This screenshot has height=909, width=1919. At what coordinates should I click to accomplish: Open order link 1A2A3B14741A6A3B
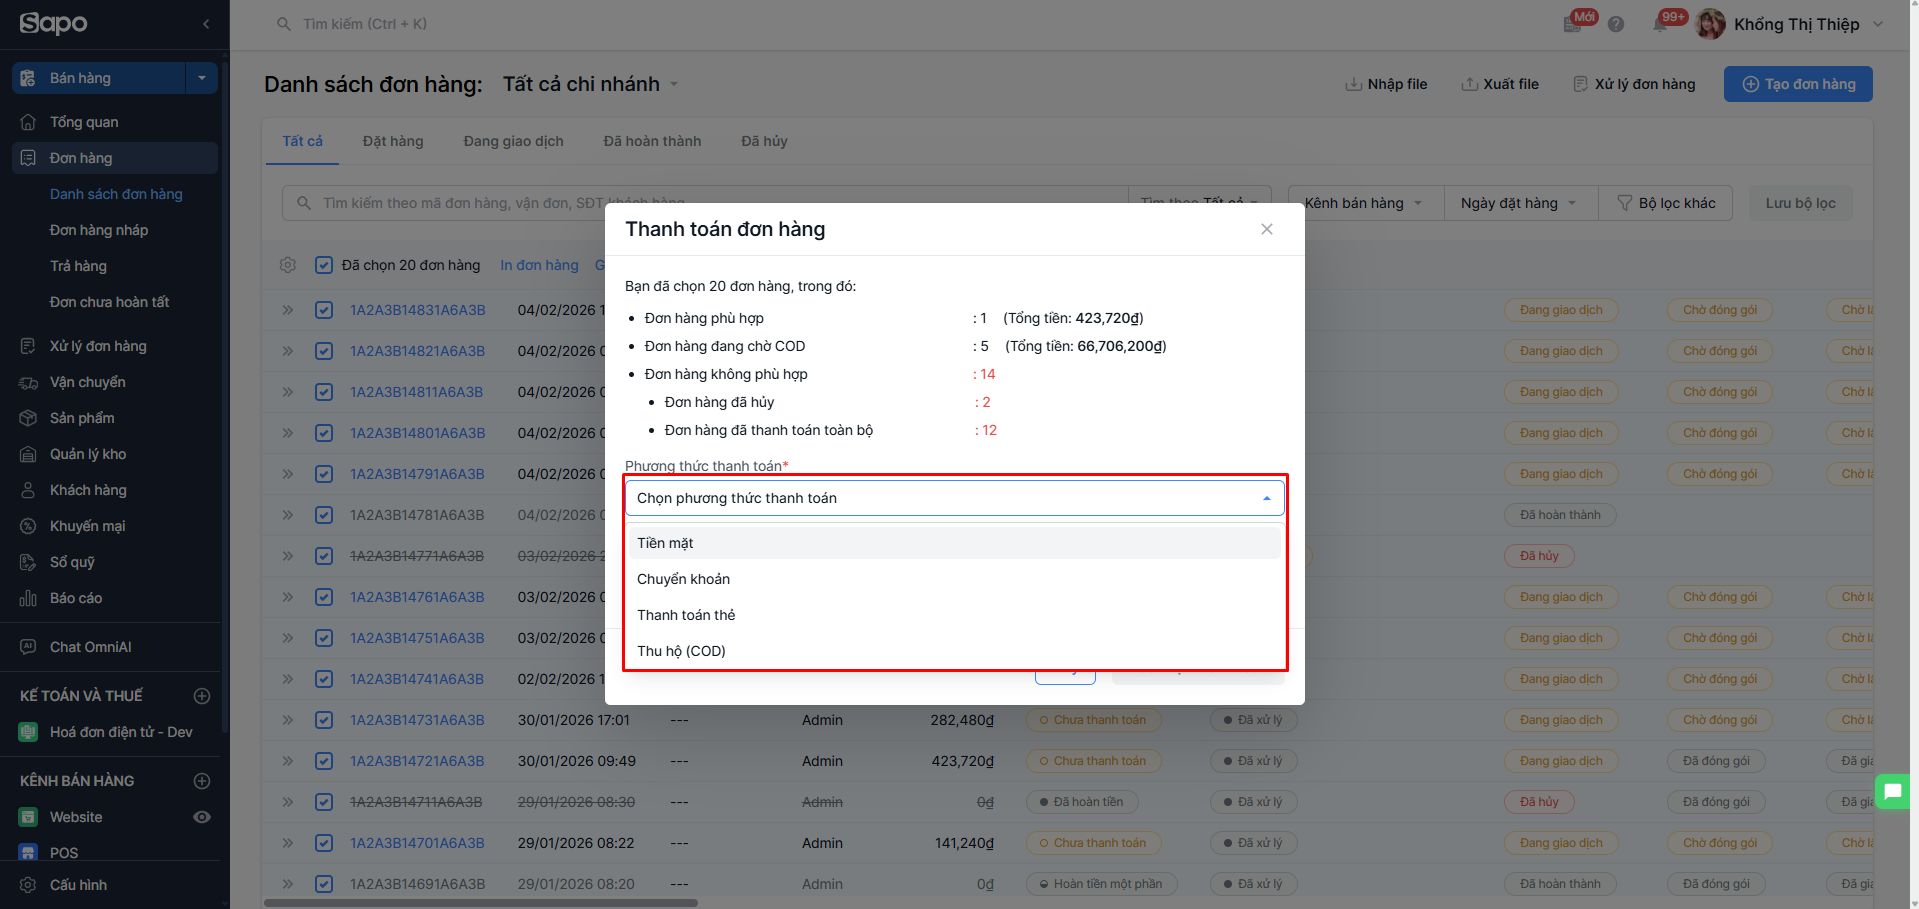(417, 679)
